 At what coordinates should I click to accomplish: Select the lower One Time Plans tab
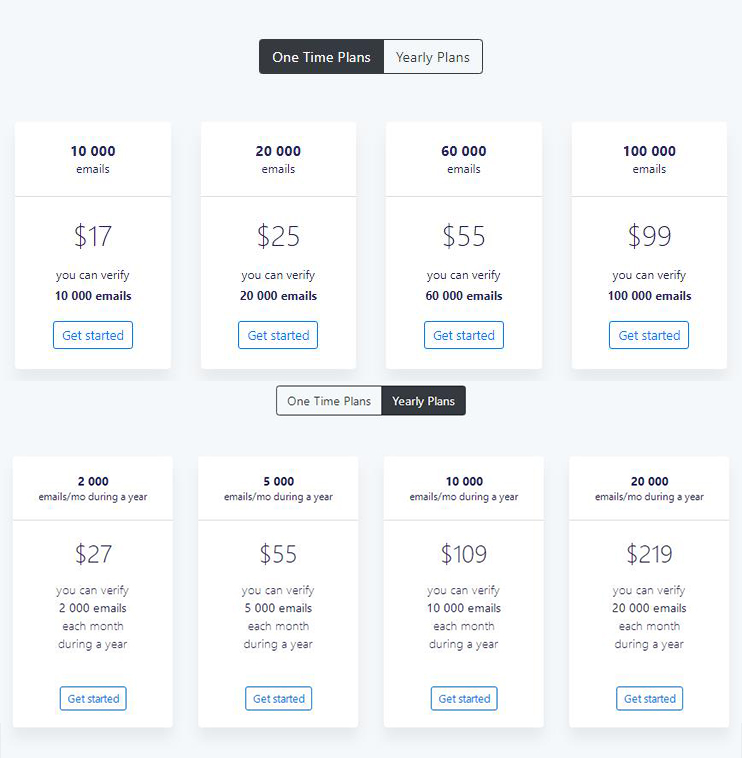(329, 401)
